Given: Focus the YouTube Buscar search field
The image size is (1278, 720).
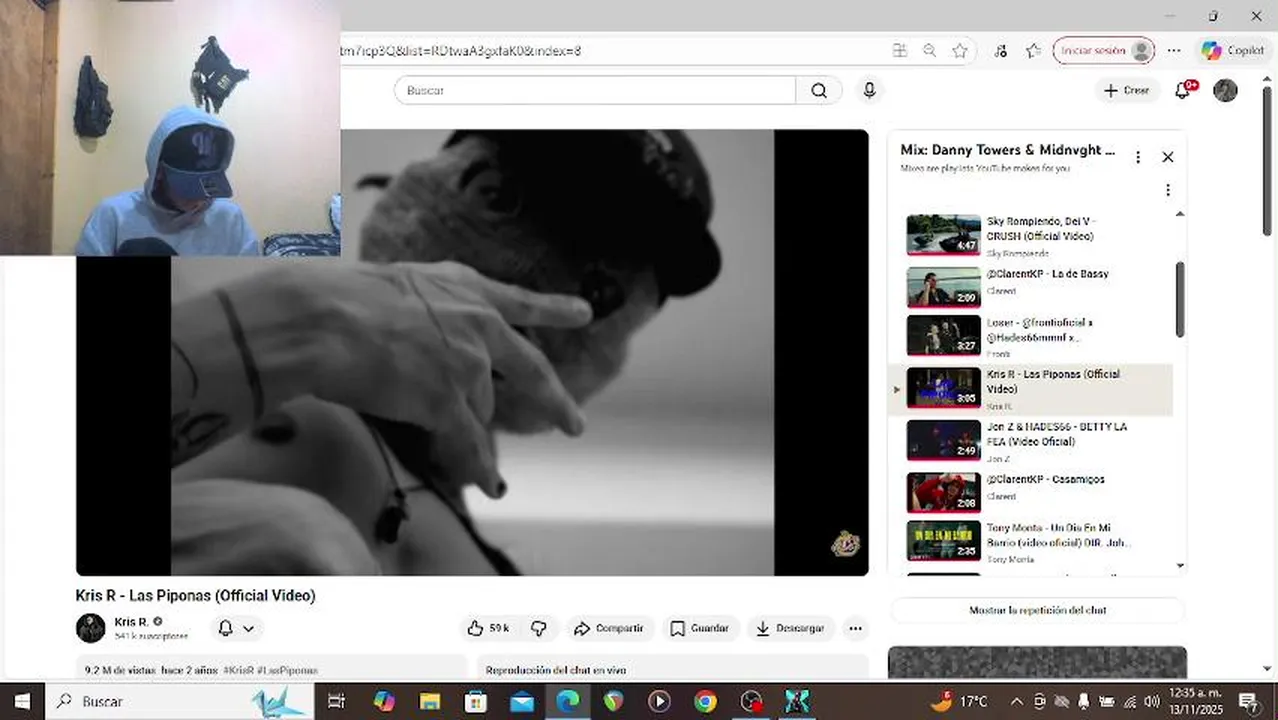Looking at the screenshot, I should tap(595, 90).
